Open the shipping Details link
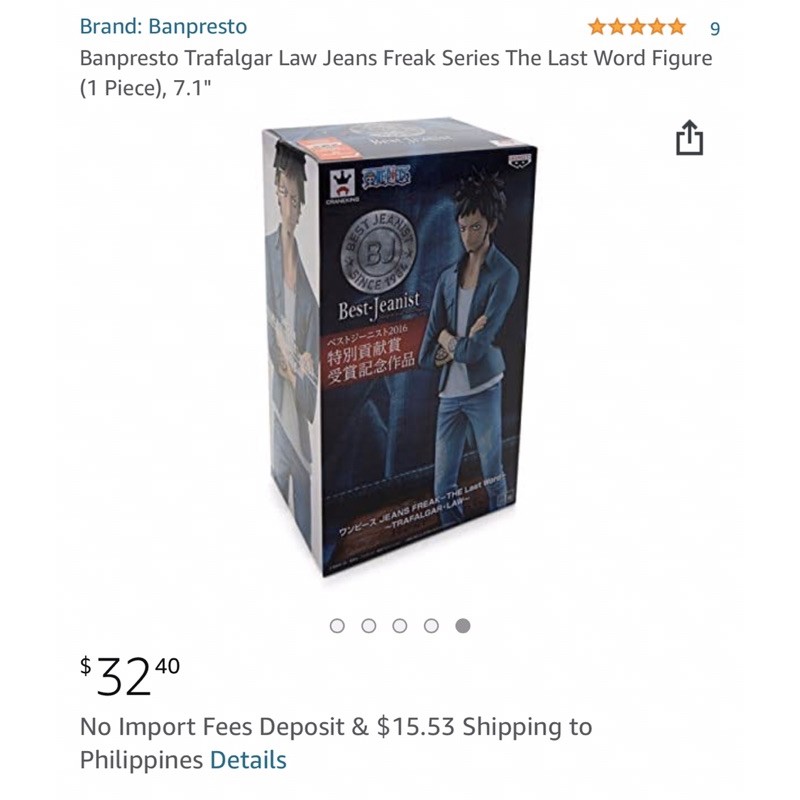 (248, 760)
